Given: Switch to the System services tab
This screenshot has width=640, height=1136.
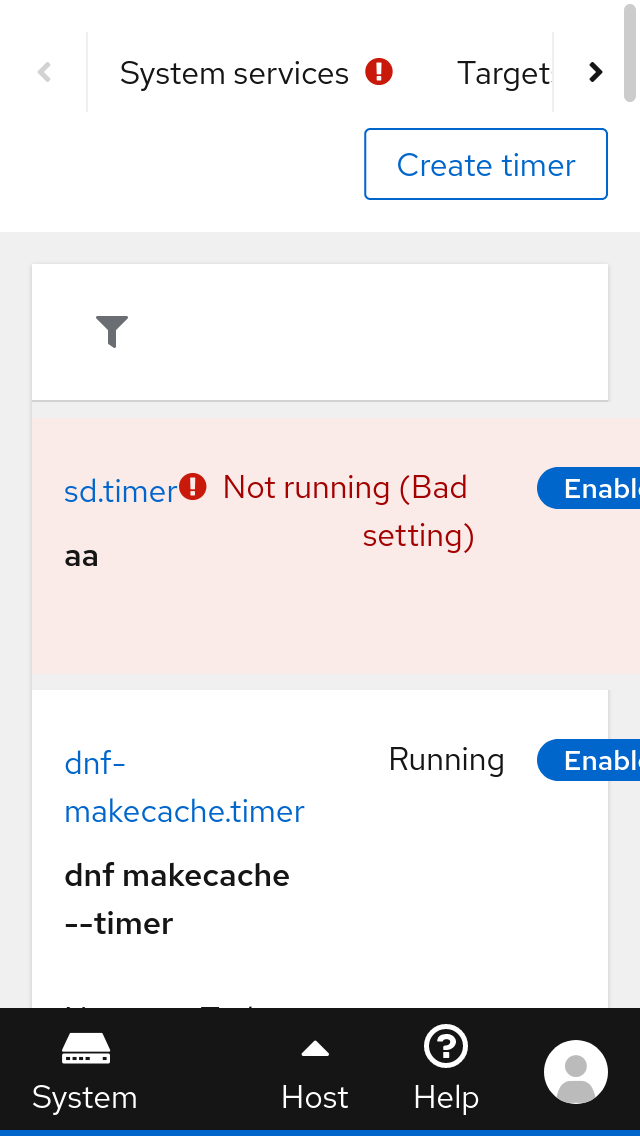Looking at the screenshot, I should pos(235,72).
